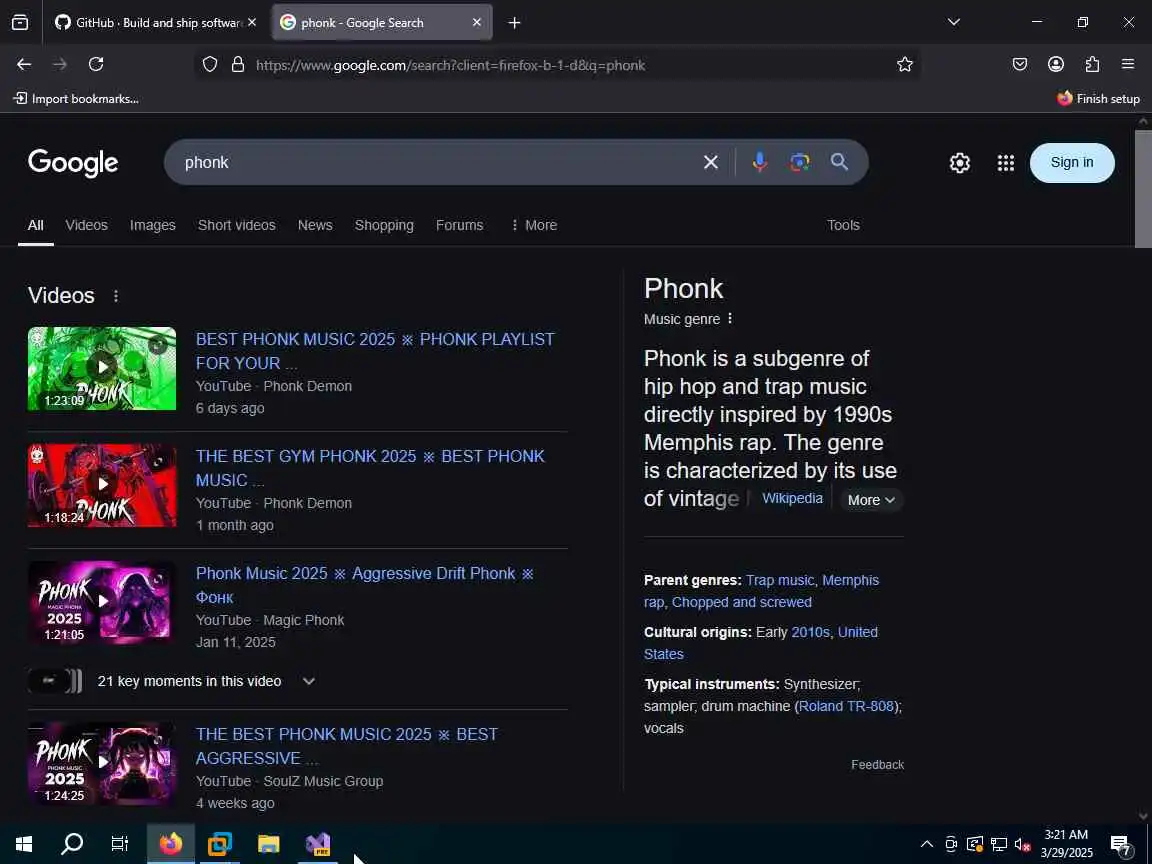Image resolution: width=1152 pixels, height=864 pixels.
Task: Open Visual Studio from the taskbar
Action: click(318, 844)
